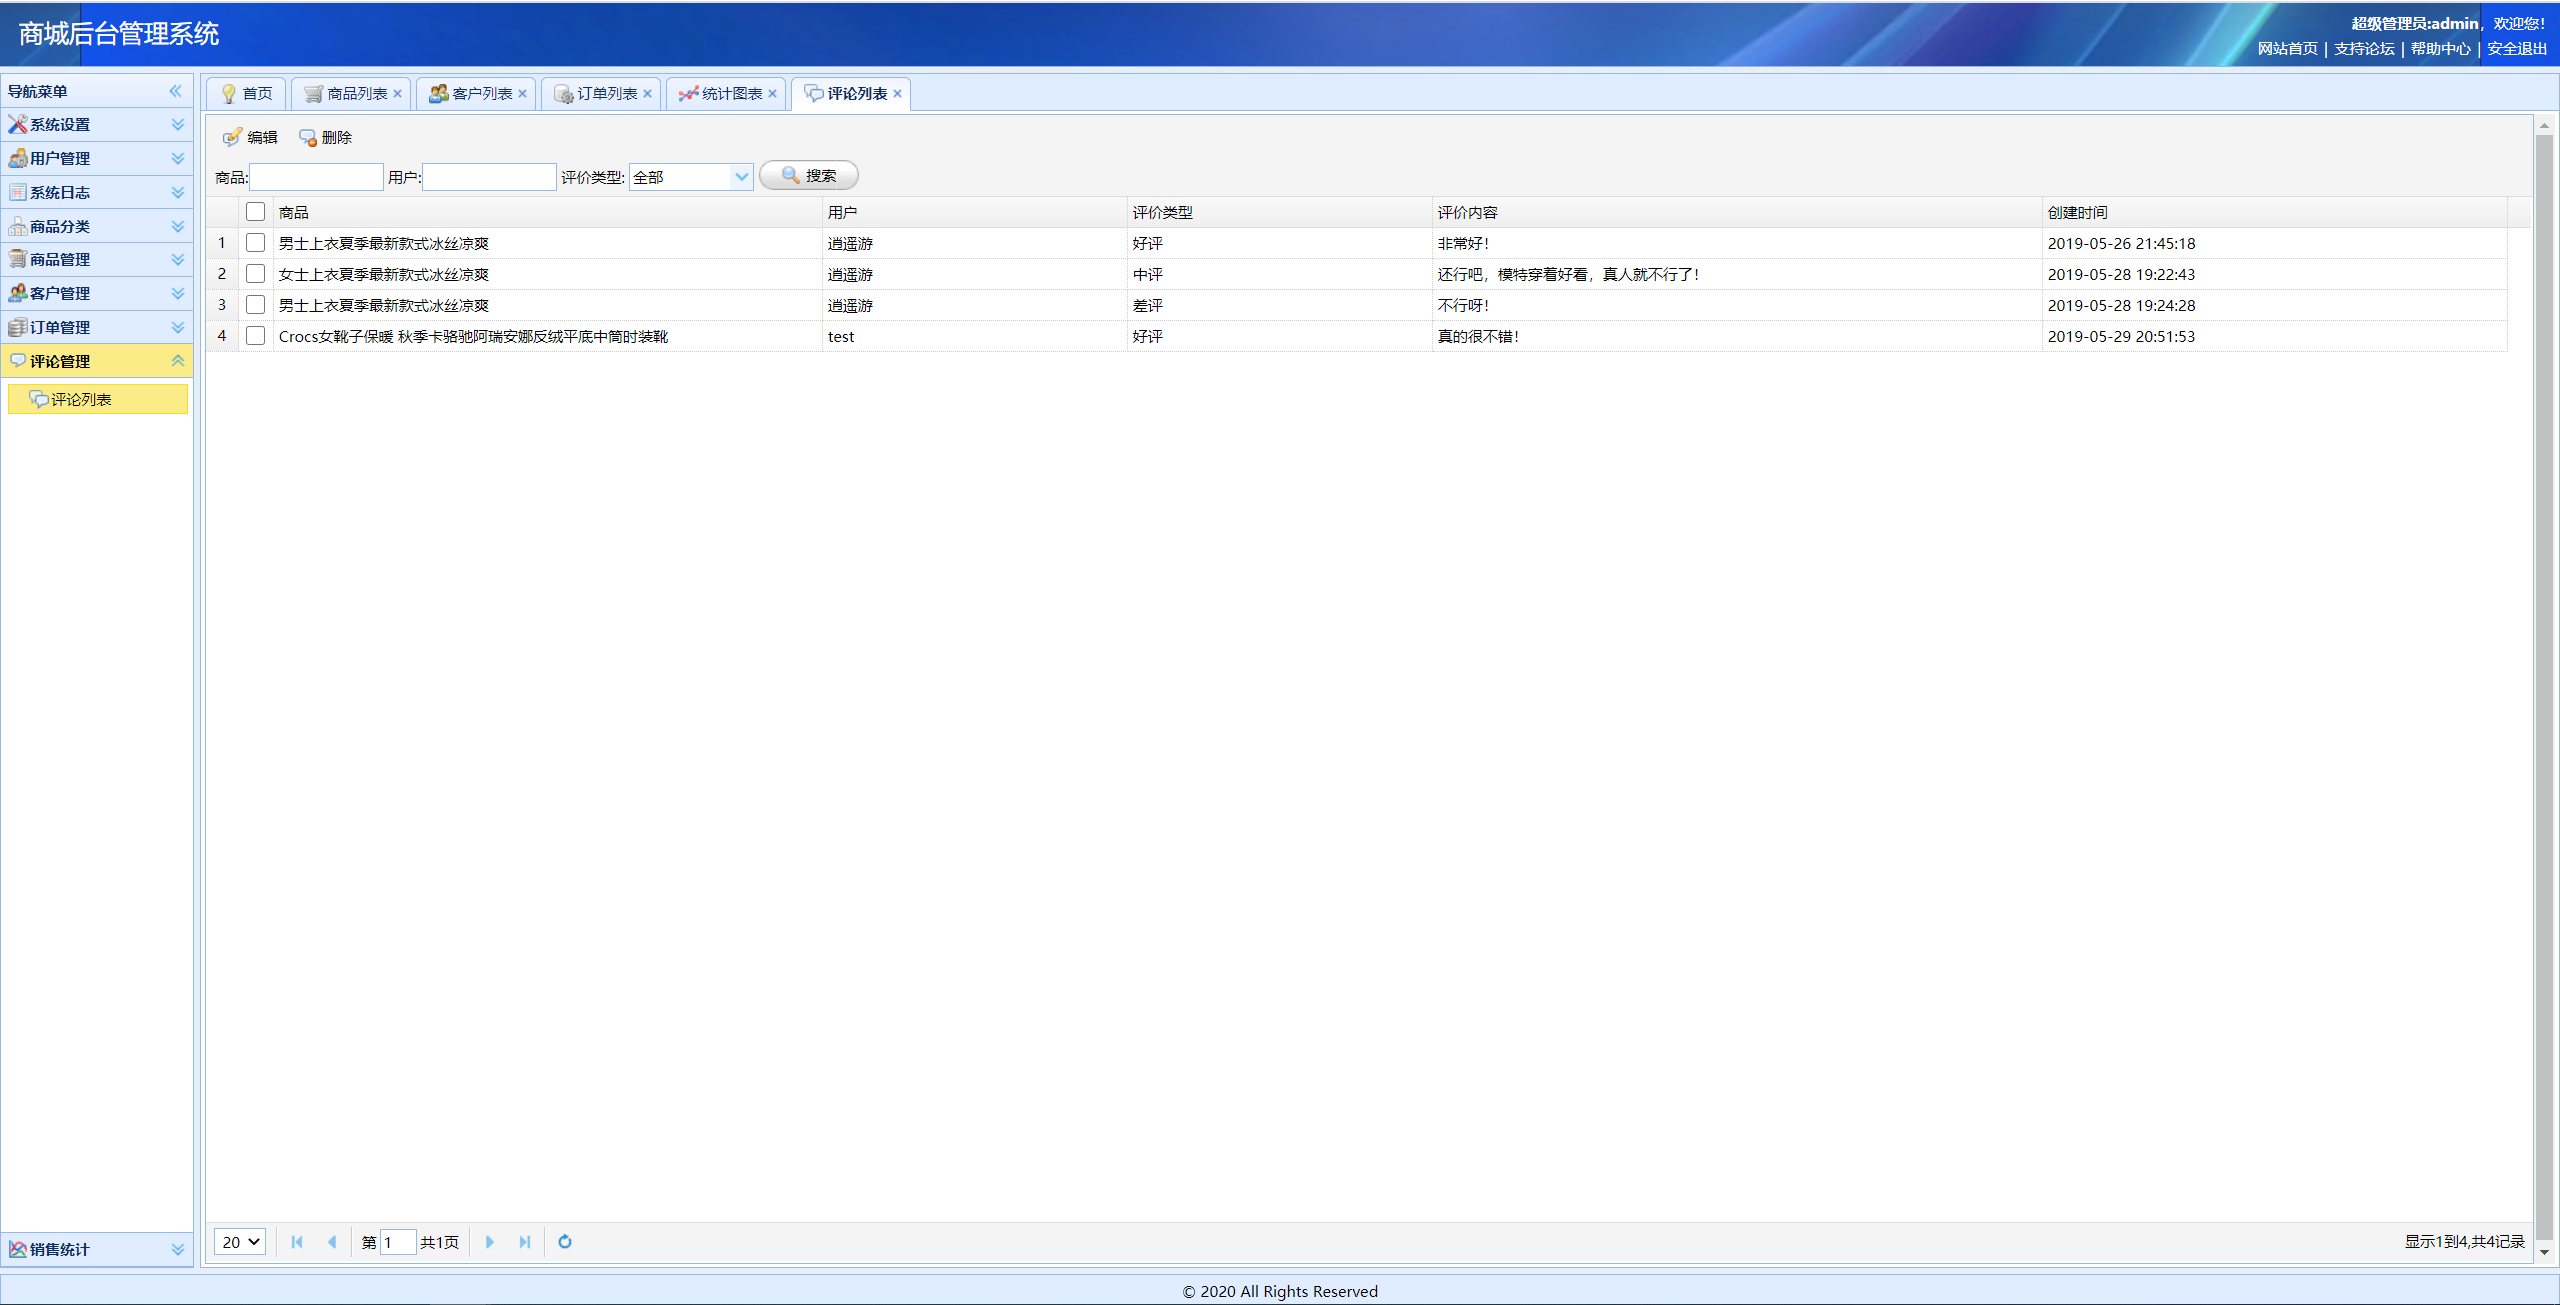Open the 网站首页 link
This screenshot has height=1305, width=2560.
click(x=2287, y=49)
